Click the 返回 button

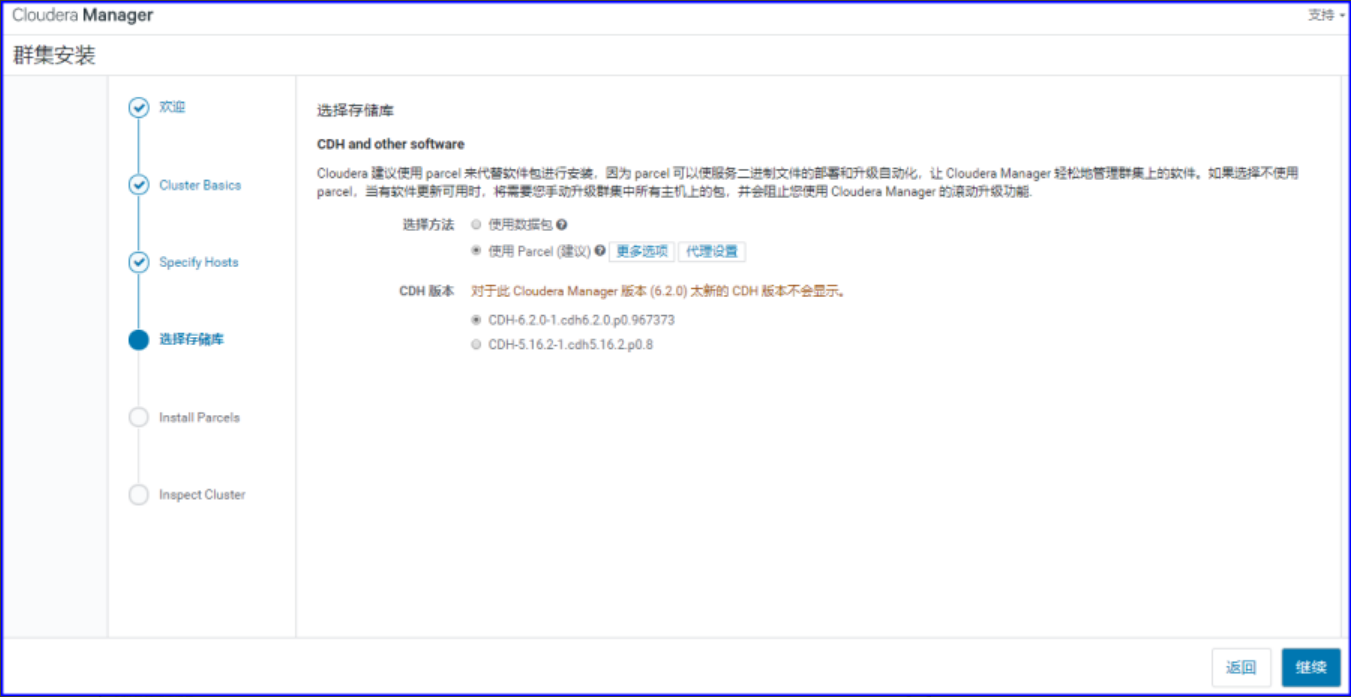click(1241, 667)
